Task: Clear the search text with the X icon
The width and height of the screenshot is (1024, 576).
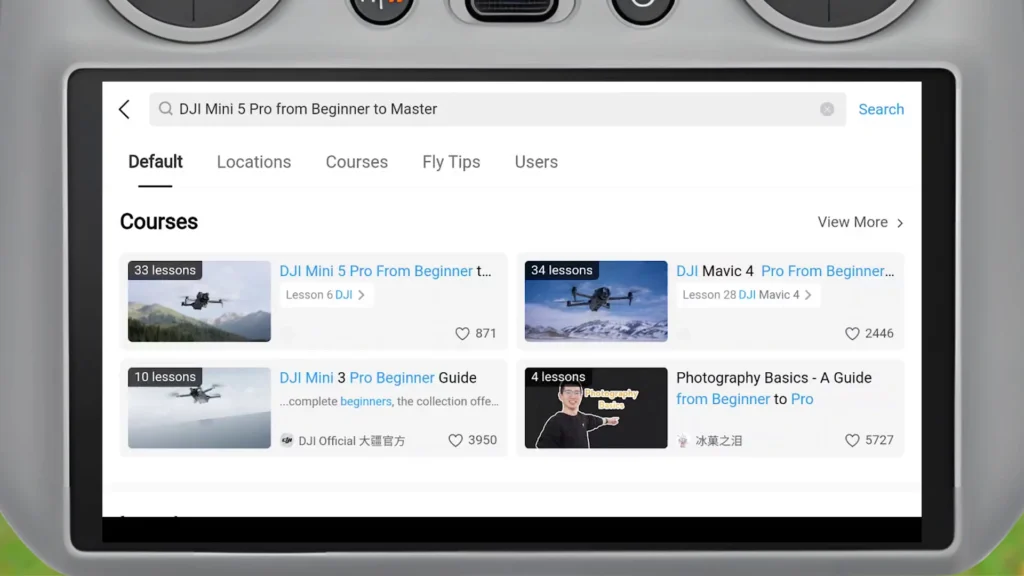Action: [826, 109]
